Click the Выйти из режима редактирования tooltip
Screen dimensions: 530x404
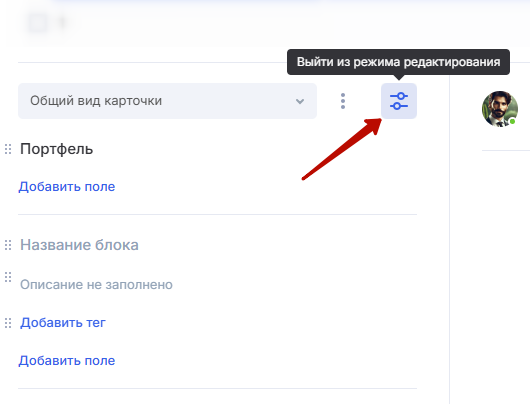point(398,62)
